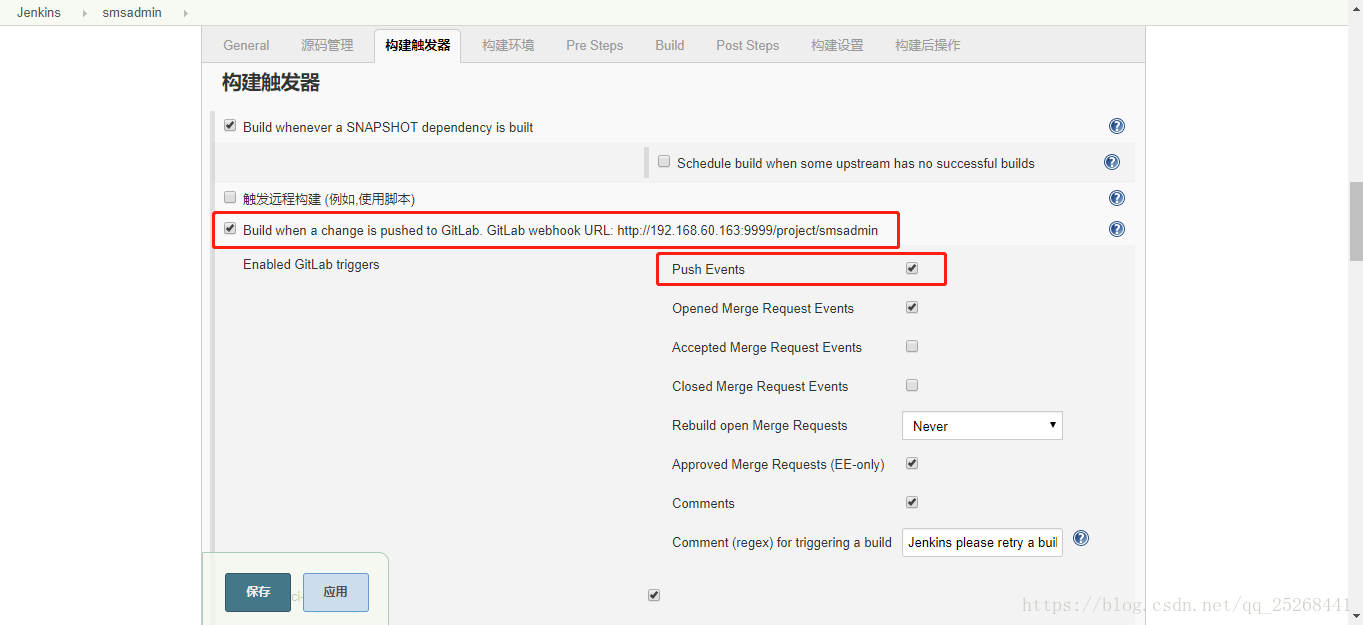Toggle Approved Merge Requests (EE-only) checkbox
This screenshot has width=1363, height=625.
[x=912, y=463]
